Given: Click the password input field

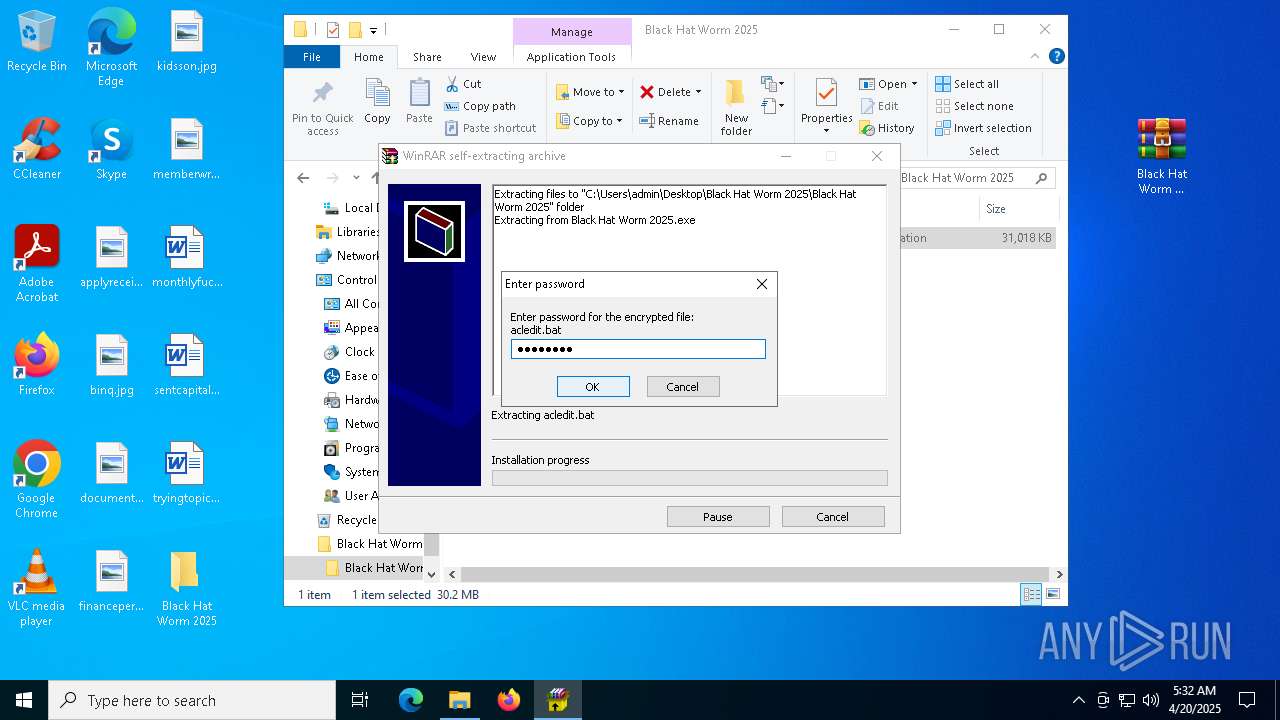Looking at the screenshot, I should (x=638, y=349).
